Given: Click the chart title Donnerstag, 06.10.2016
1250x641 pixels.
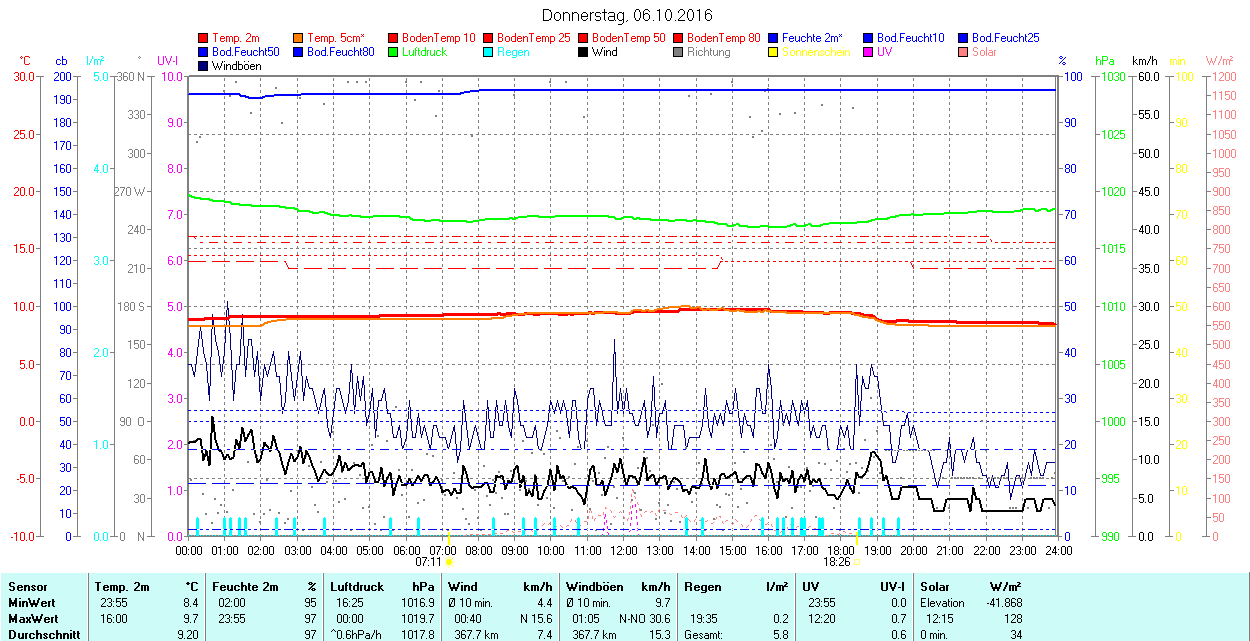Looking at the screenshot, I should (x=627, y=15).
